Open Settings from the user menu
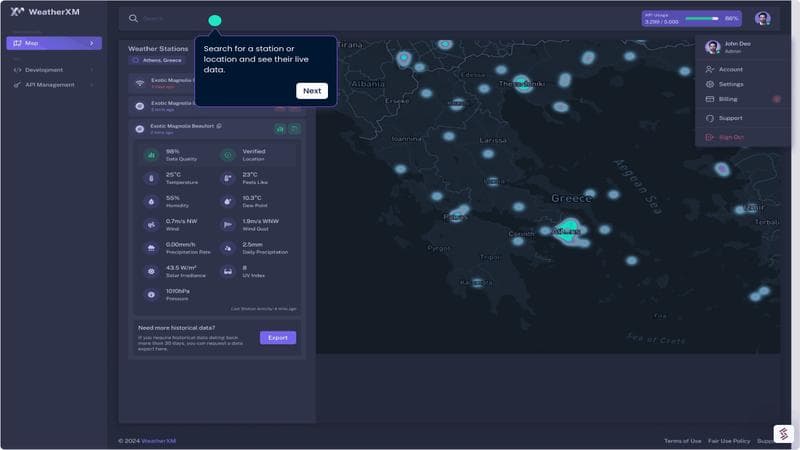The image size is (800, 450). click(x=730, y=84)
